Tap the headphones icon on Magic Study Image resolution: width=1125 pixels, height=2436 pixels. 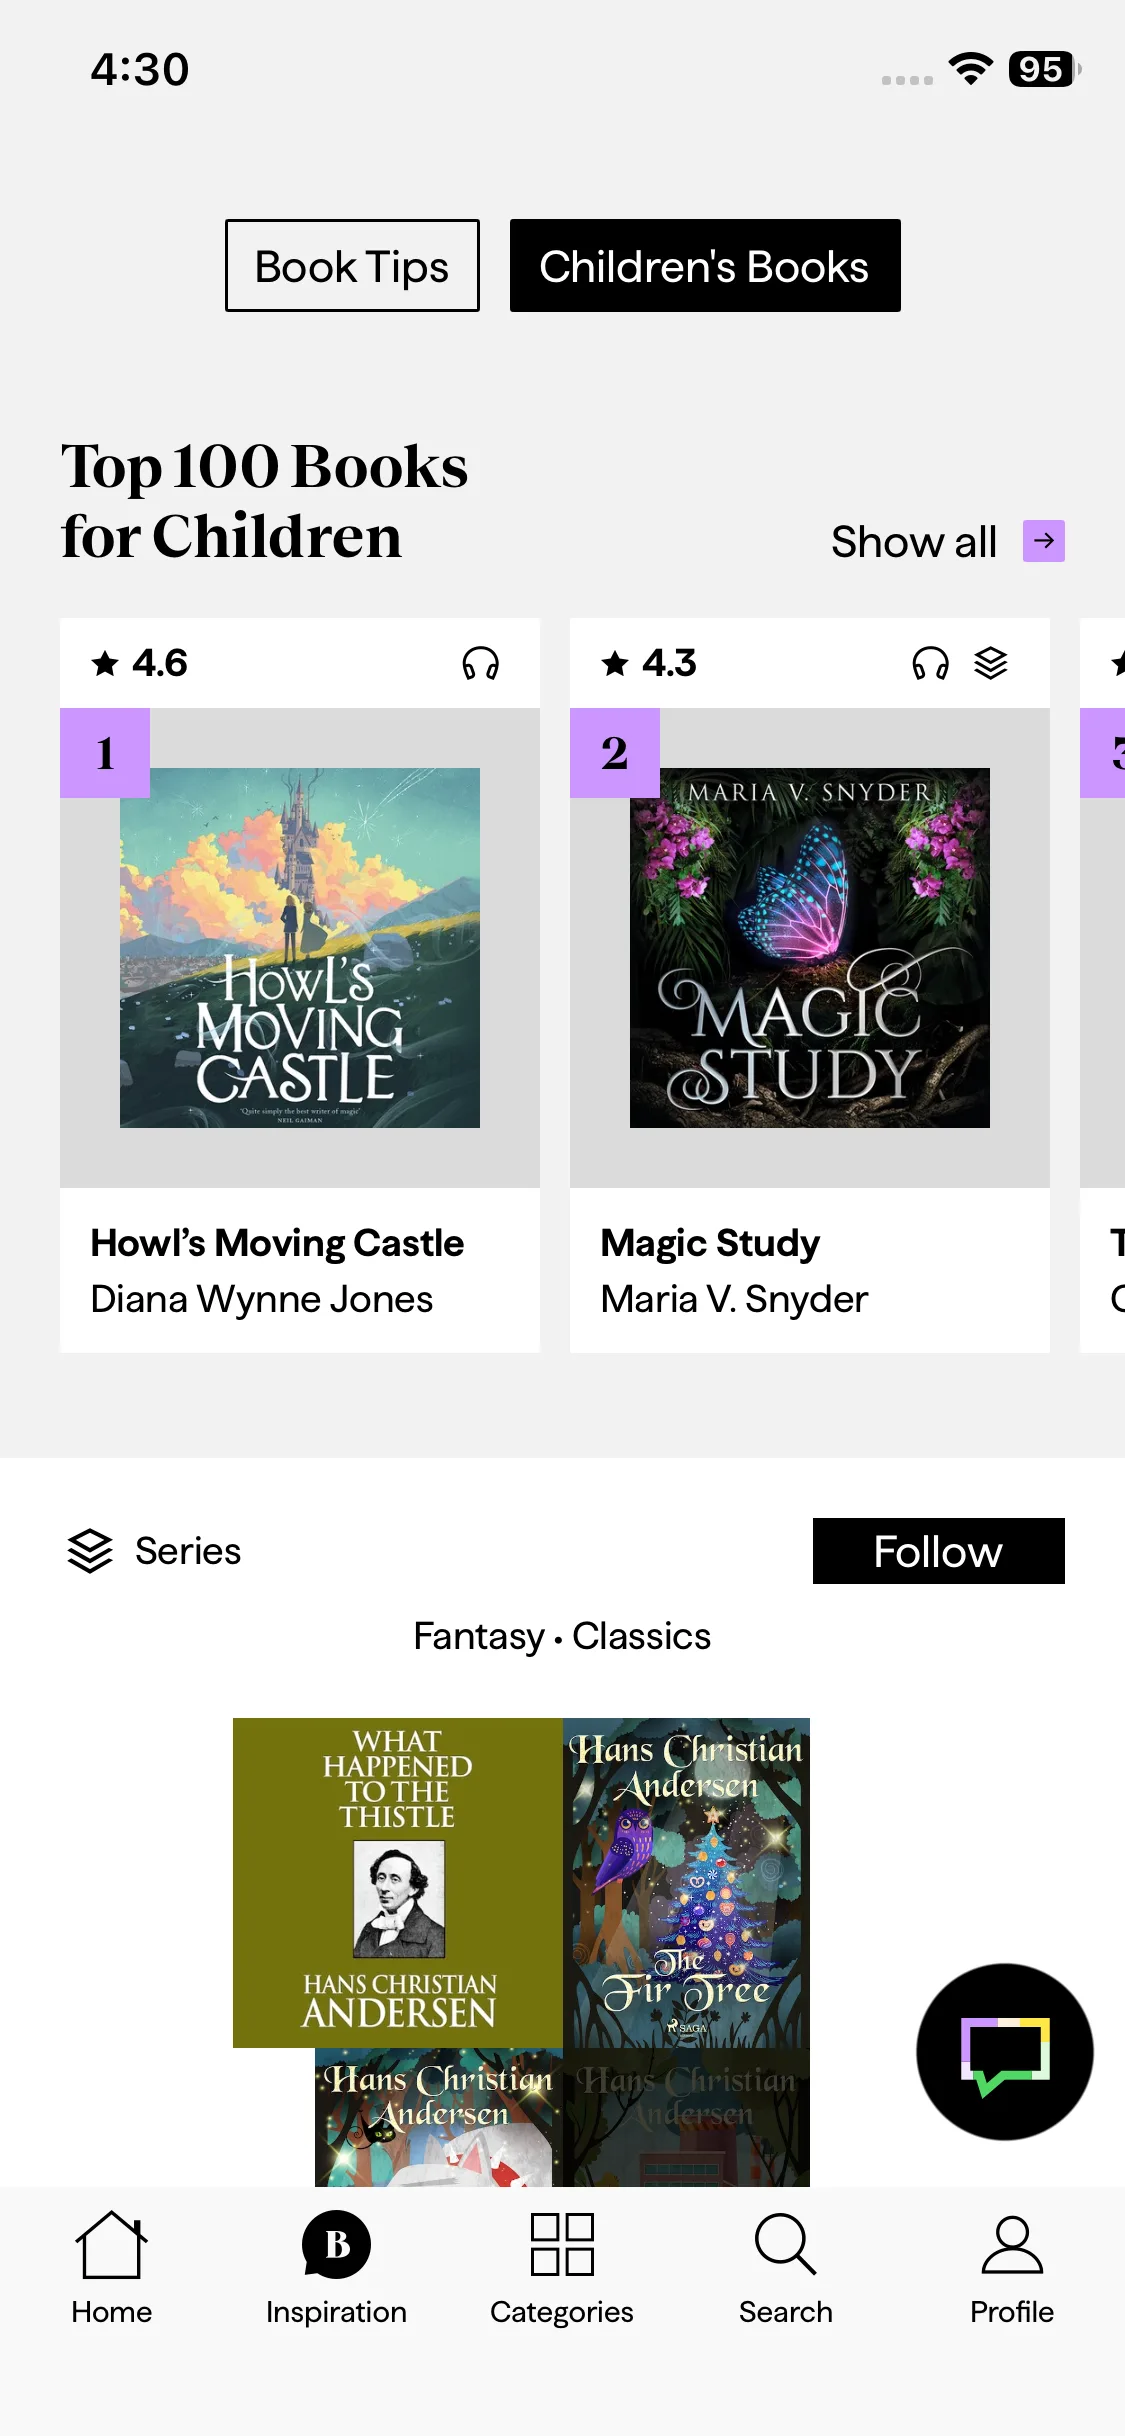click(x=930, y=663)
